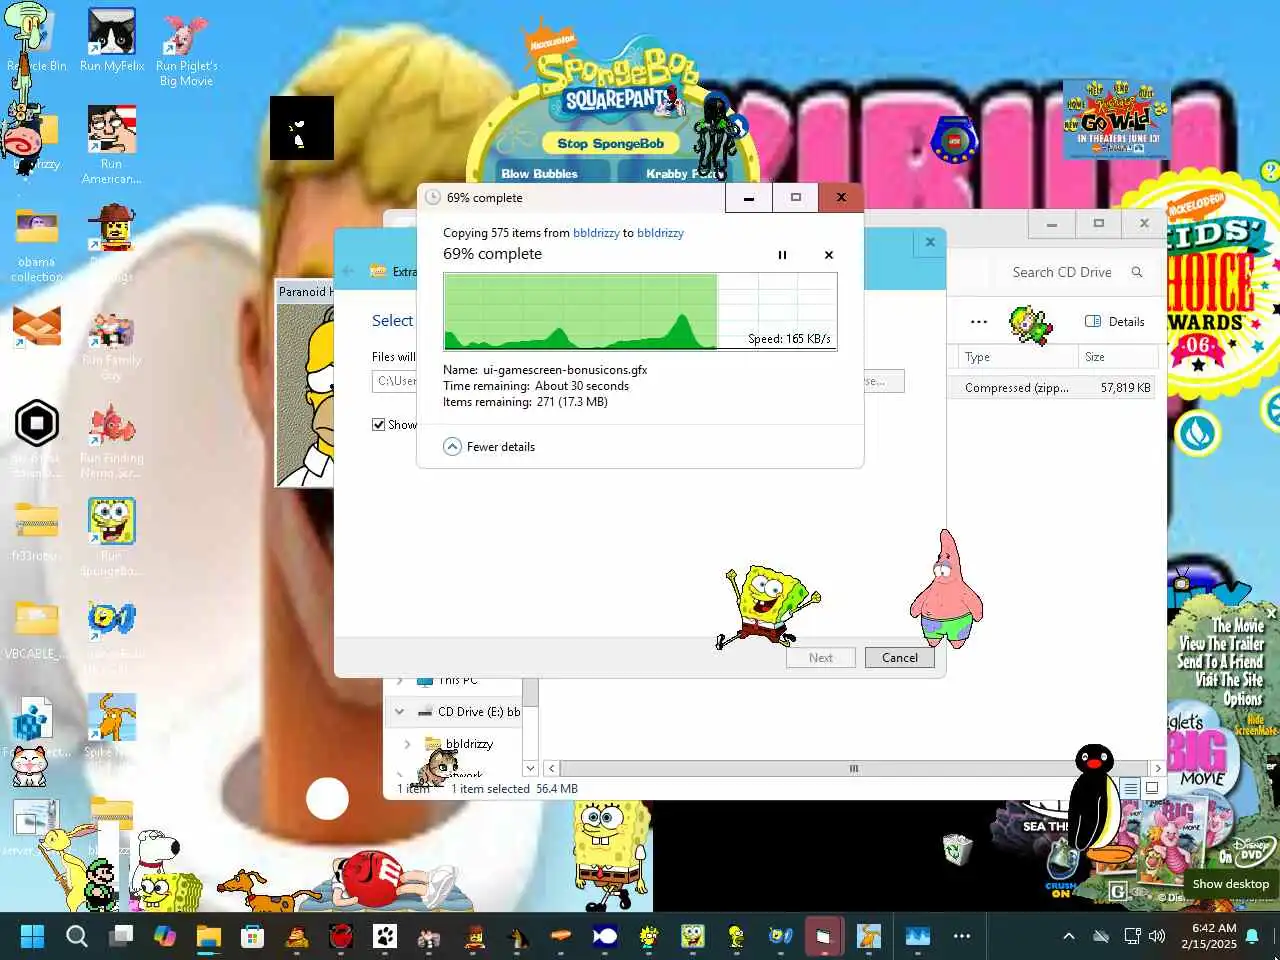Cancel the copy with the X beside pause
The image size is (1280, 960).
click(829, 255)
